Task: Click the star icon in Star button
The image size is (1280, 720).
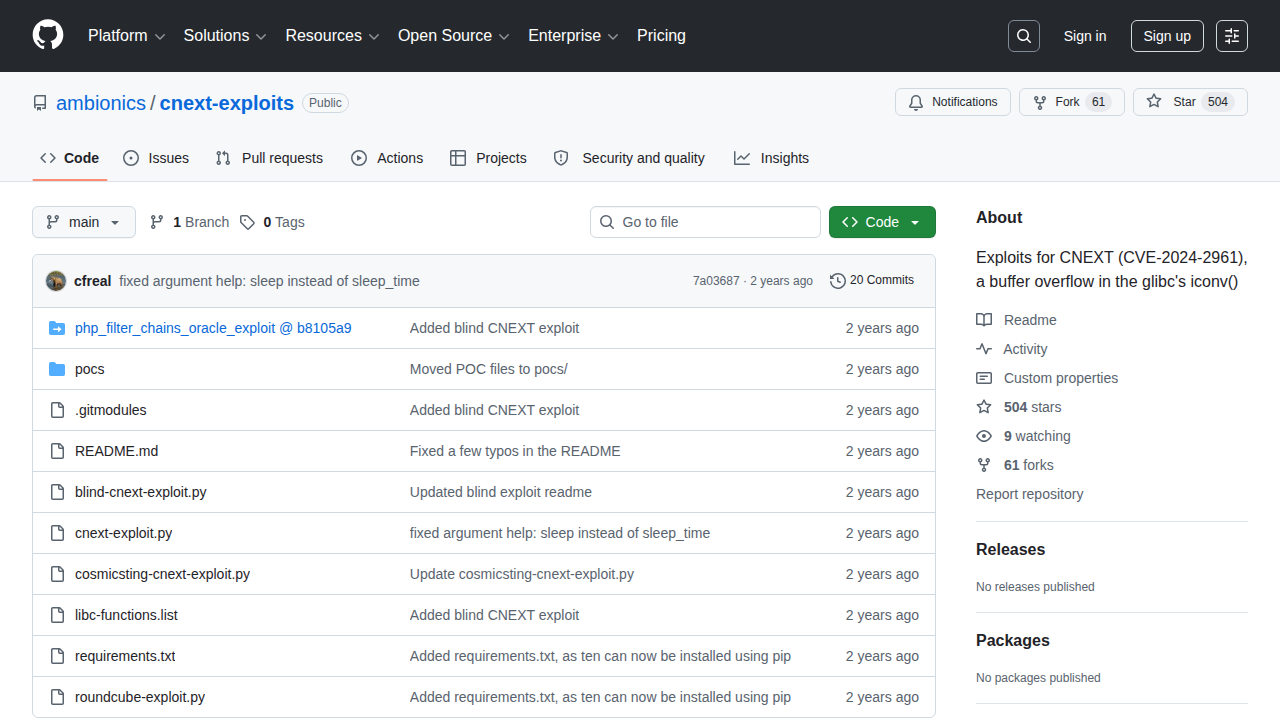Action: [1154, 102]
